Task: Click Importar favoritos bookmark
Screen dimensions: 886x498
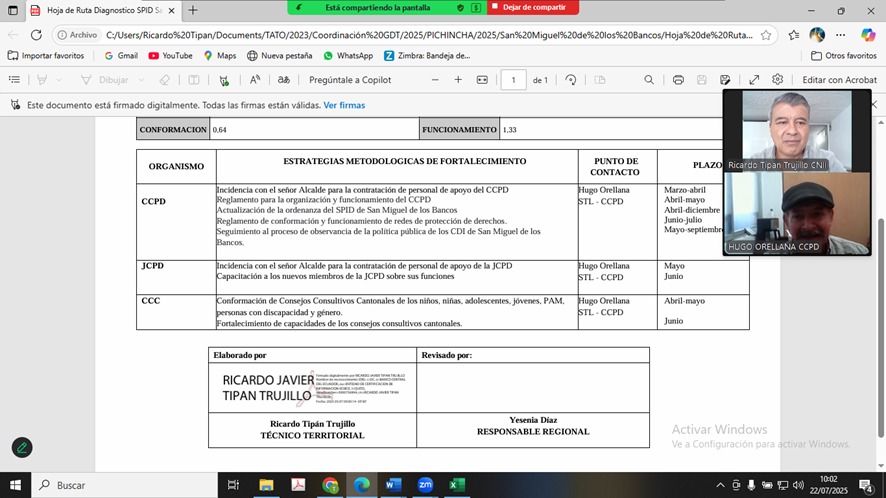Action: (46, 55)
